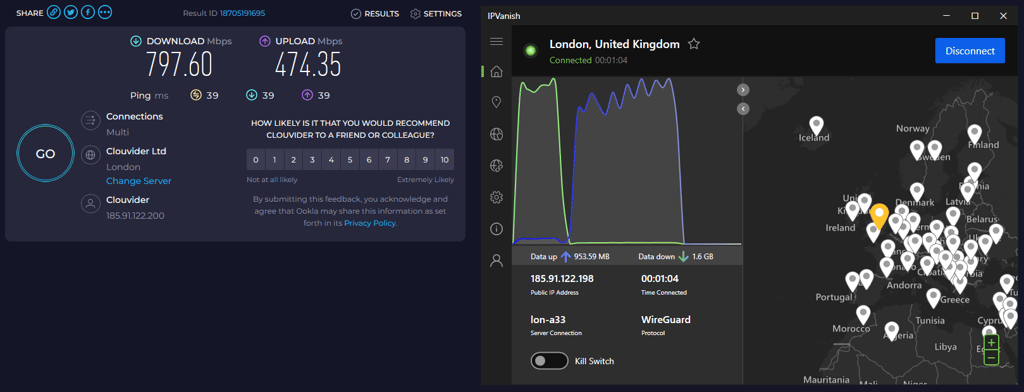Click the idle ping icon
The height and width of the screenshot is (392, 1024).
pyautogui.click(x=195, y=95)
